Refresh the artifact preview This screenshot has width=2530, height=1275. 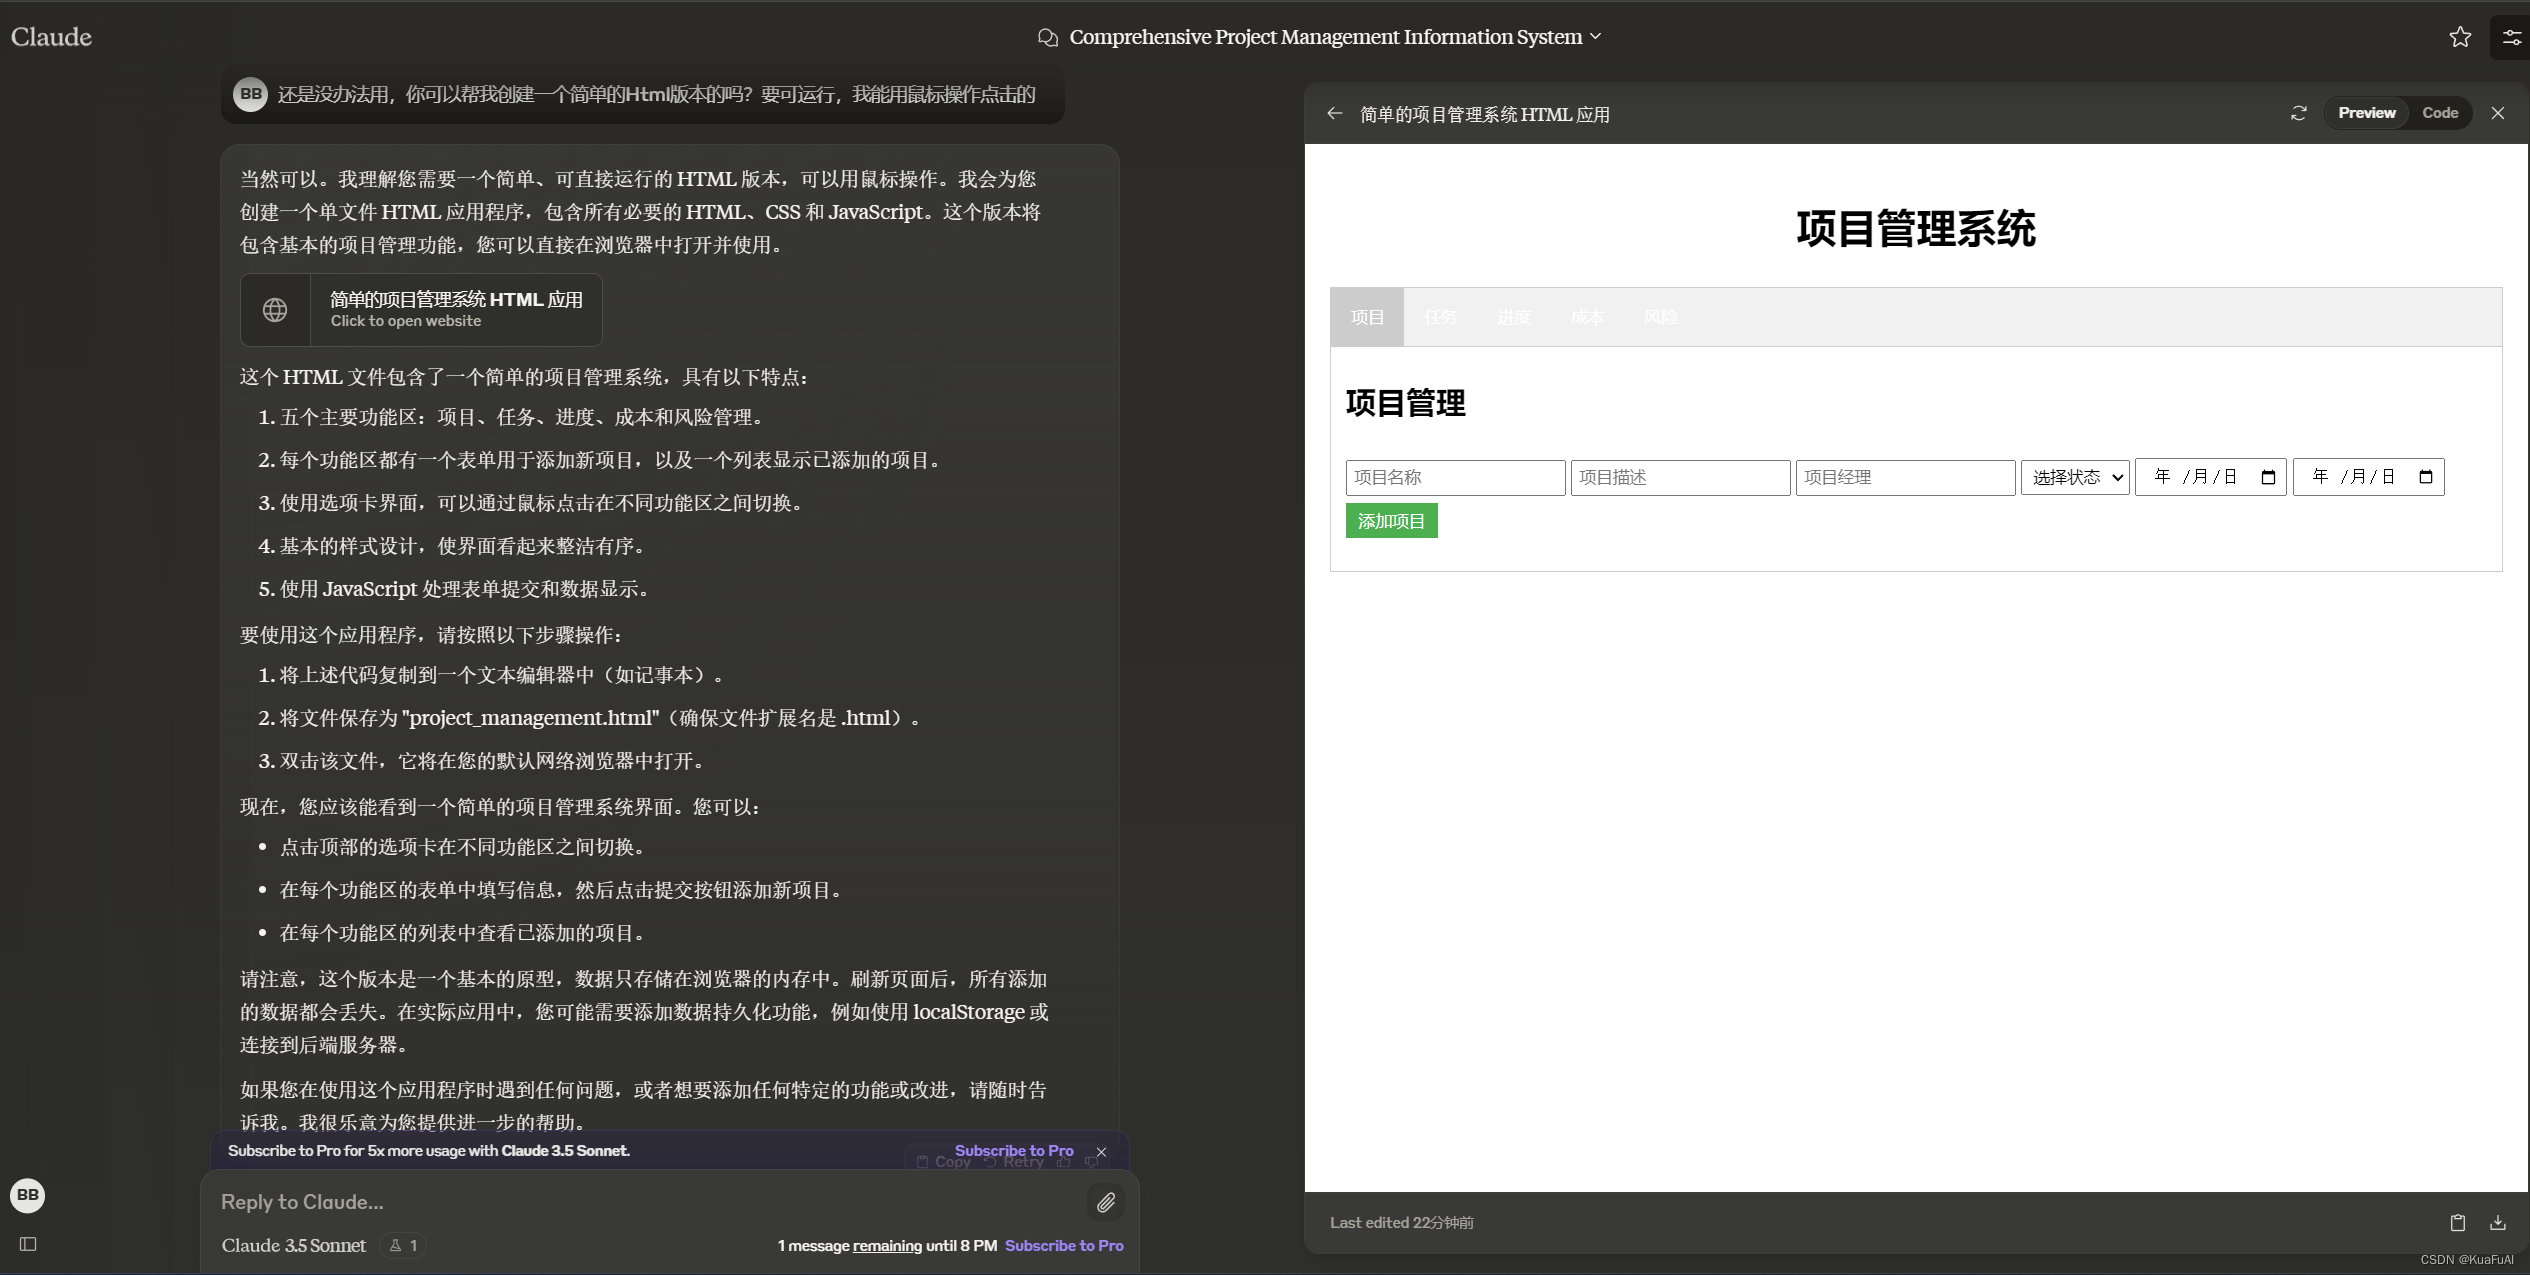tap(2298, 114)
